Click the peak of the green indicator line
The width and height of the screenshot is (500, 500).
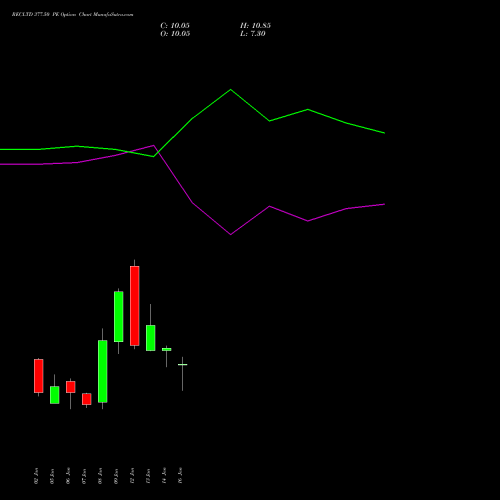(x=231, y=89)
